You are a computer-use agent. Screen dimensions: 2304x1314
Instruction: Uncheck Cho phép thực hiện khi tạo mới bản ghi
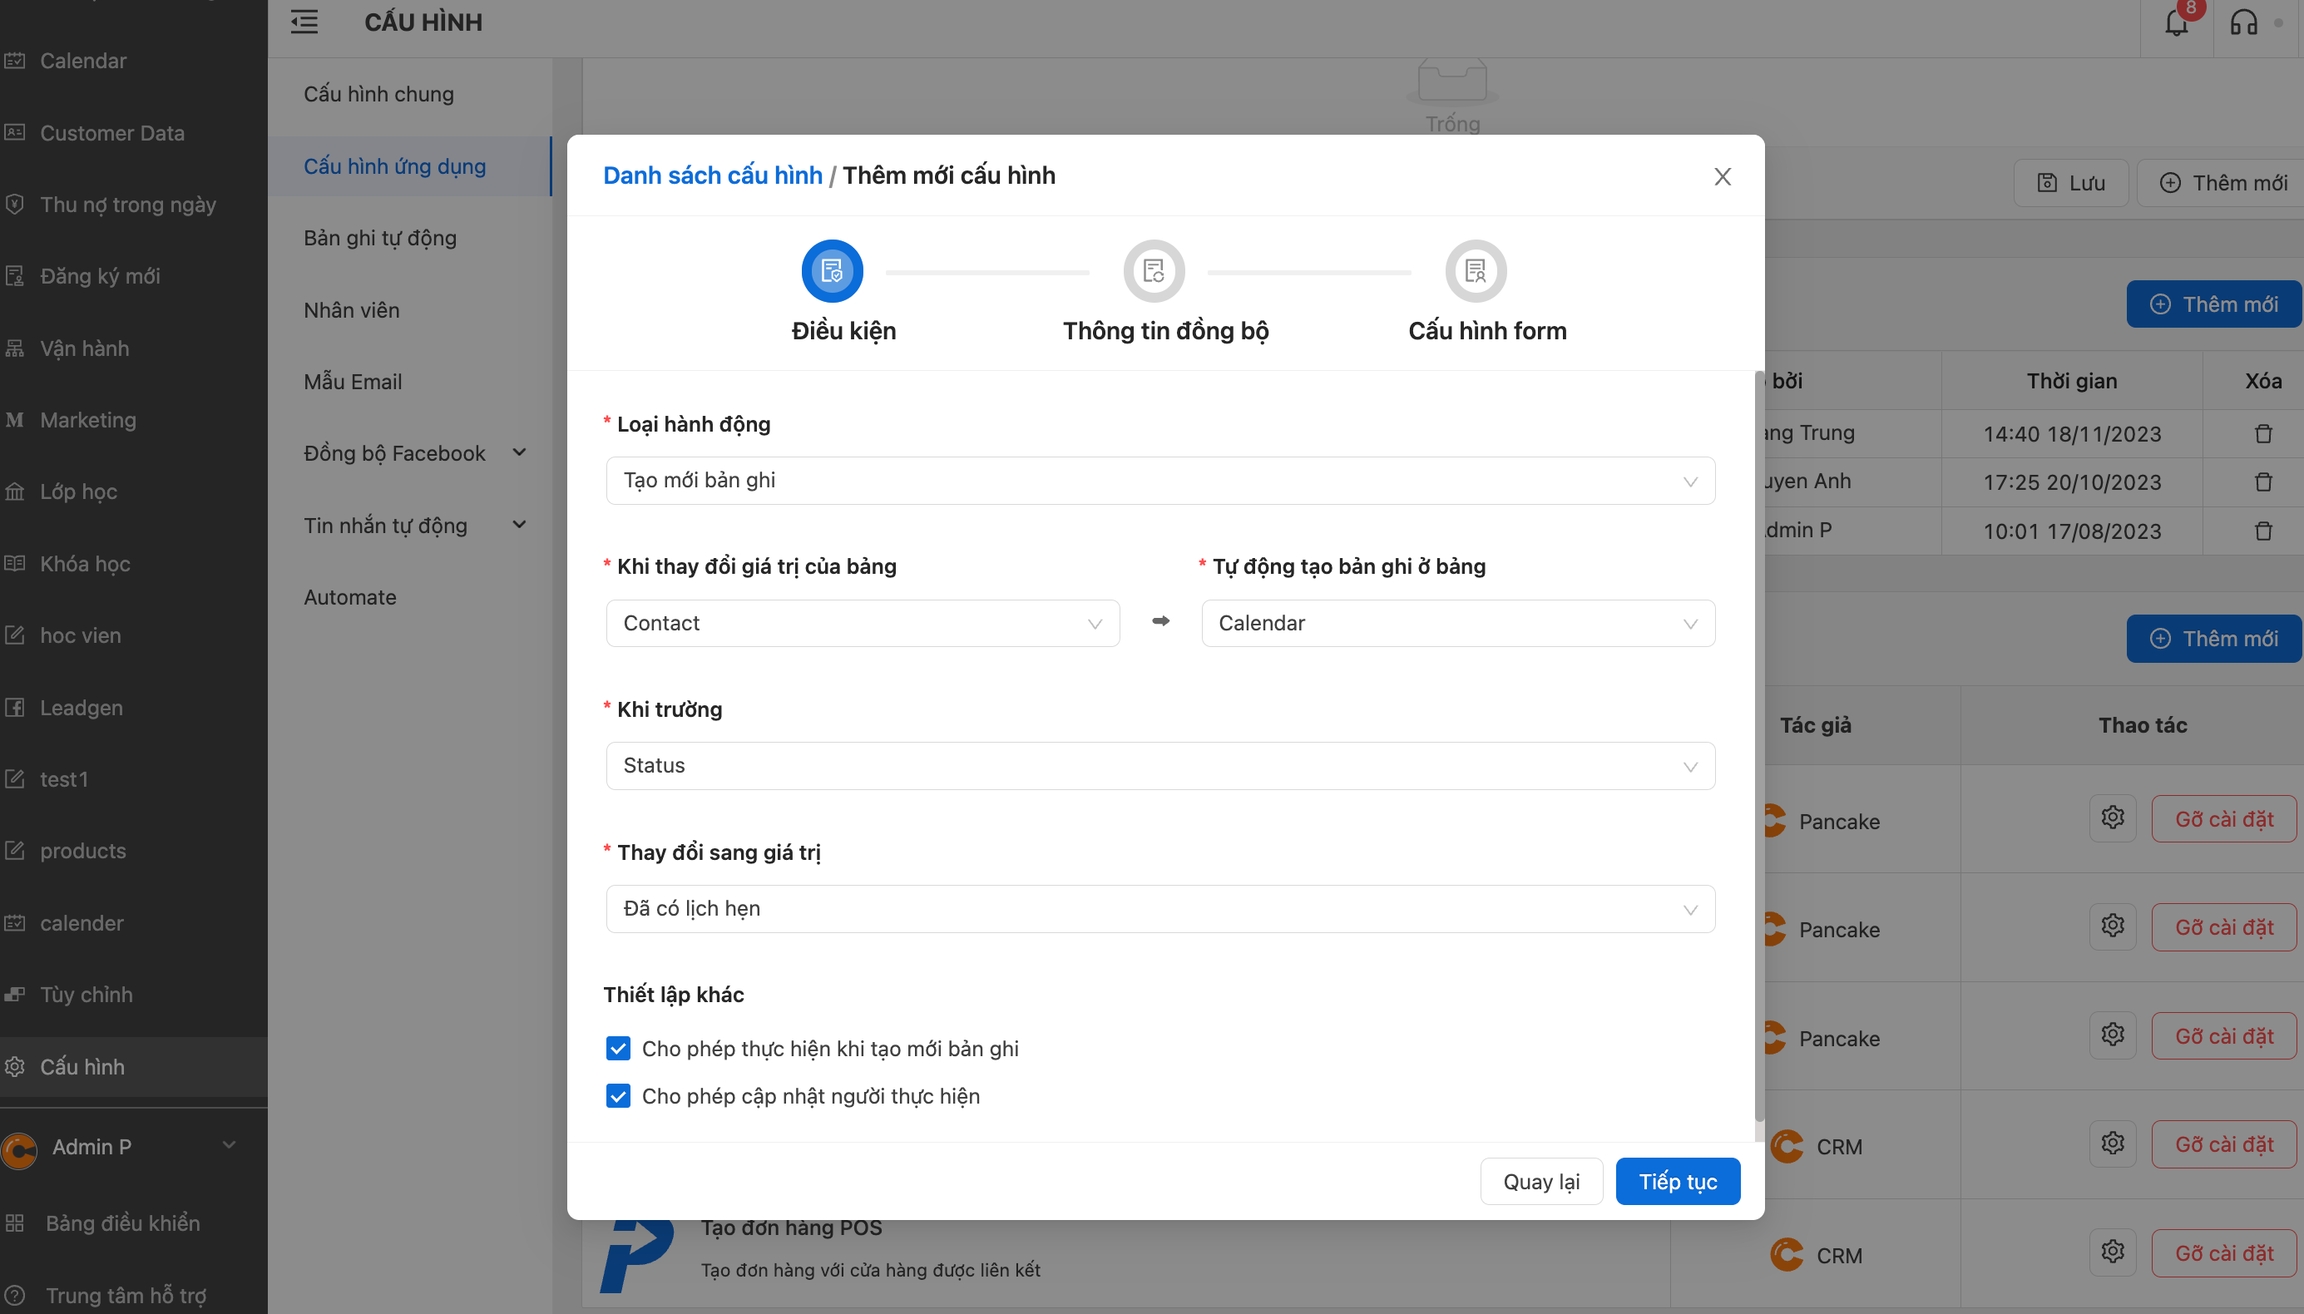click(618, 1048)
